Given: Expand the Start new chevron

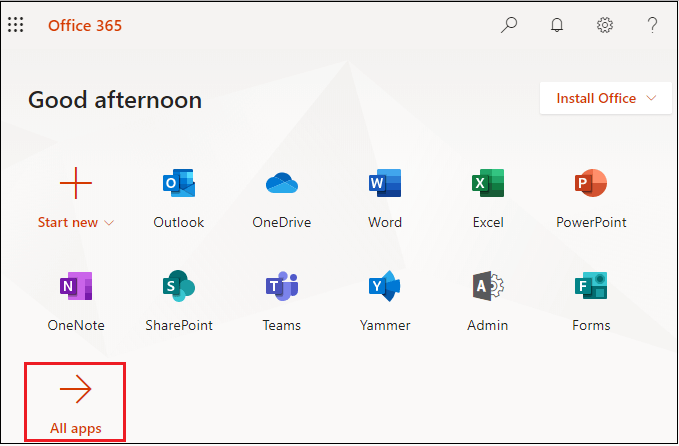Looking at the screenshot, I should pos(109,223).
